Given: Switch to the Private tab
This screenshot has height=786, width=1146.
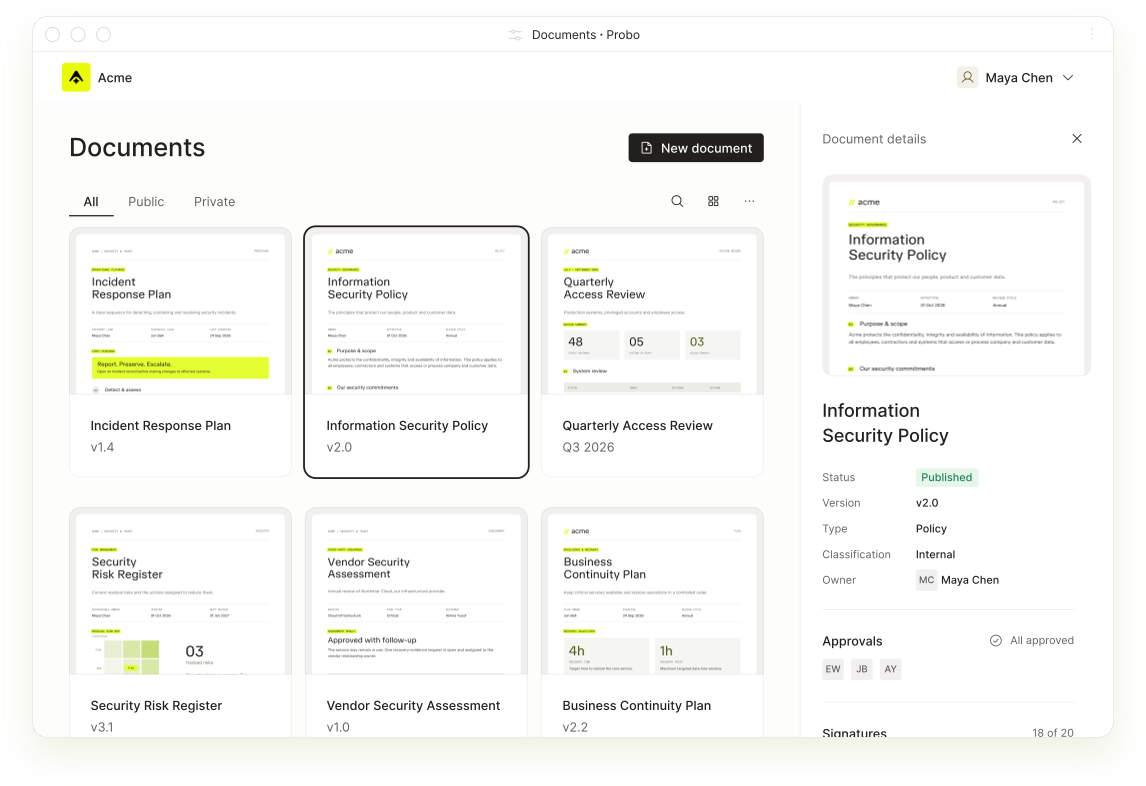Looking at the screenshot, I should [x=214, y=202].
